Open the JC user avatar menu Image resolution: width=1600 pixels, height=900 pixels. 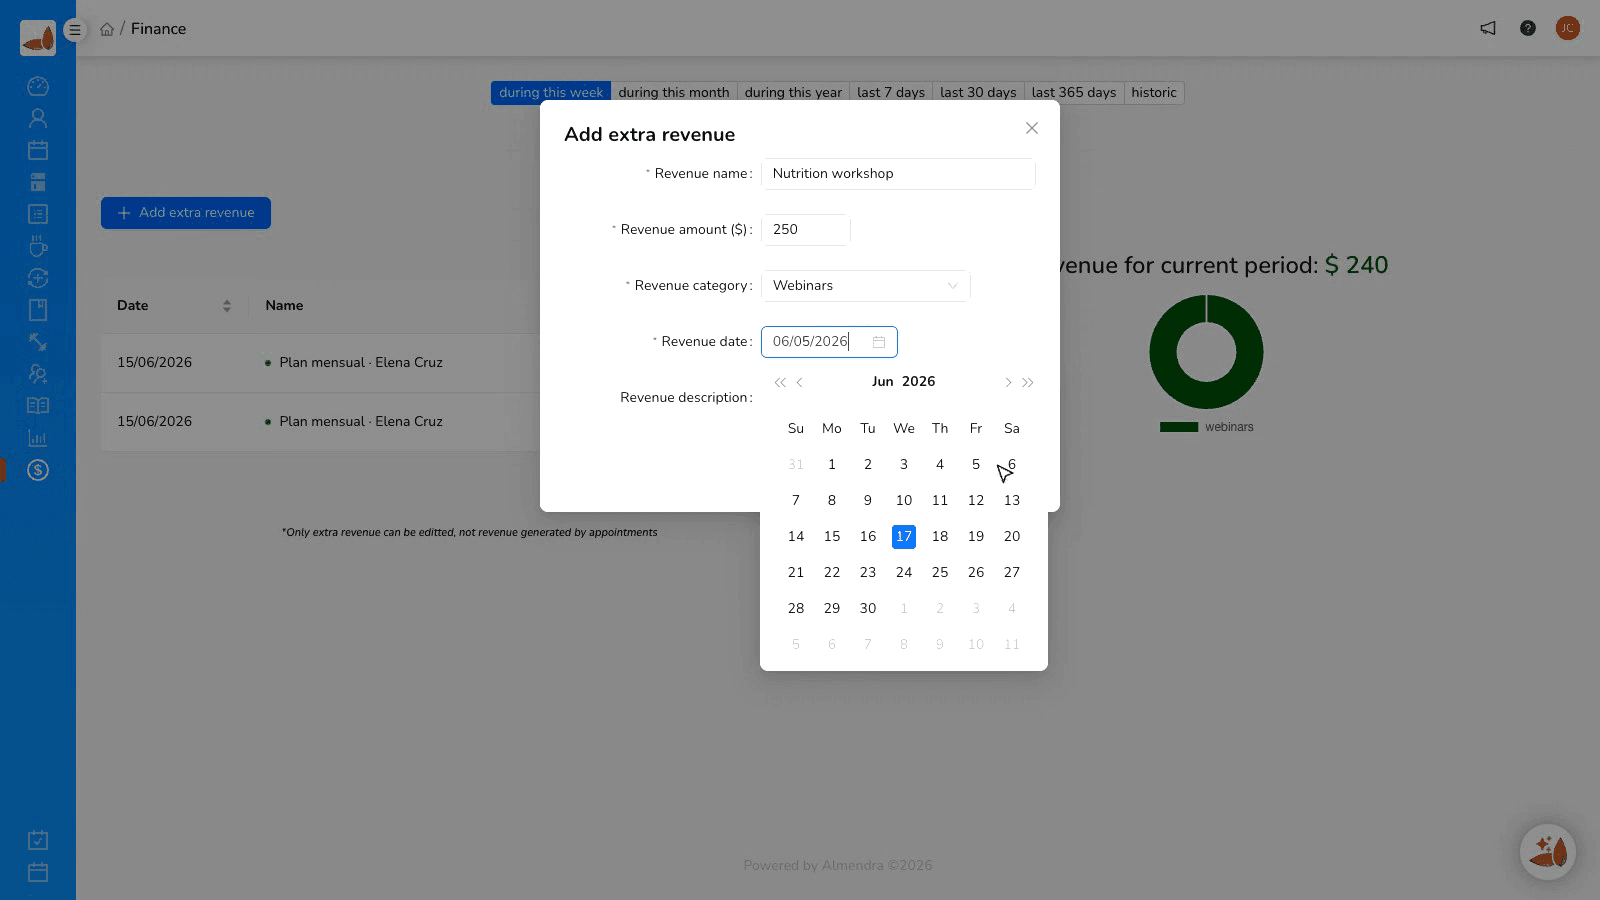pos(1568,28)
